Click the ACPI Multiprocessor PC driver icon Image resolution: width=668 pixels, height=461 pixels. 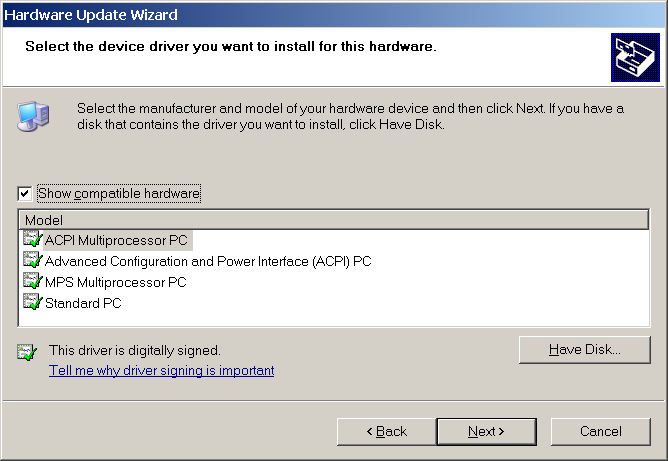(x=32, y=240)
